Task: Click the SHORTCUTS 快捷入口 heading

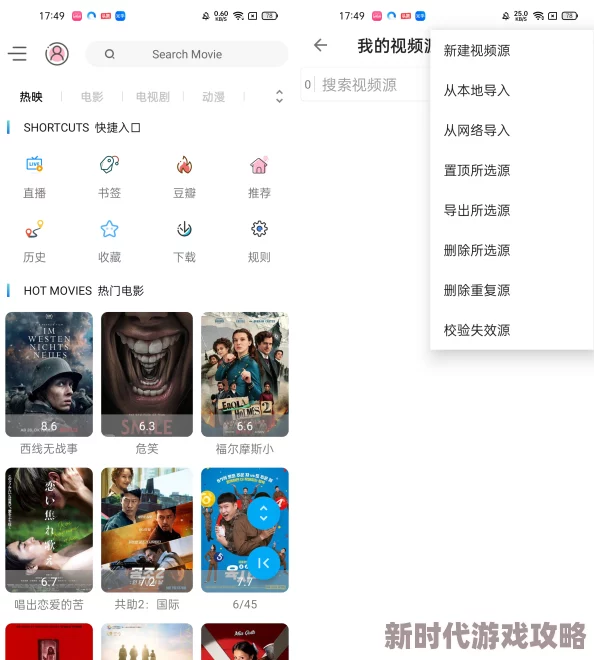Action: tap(82, 128)
